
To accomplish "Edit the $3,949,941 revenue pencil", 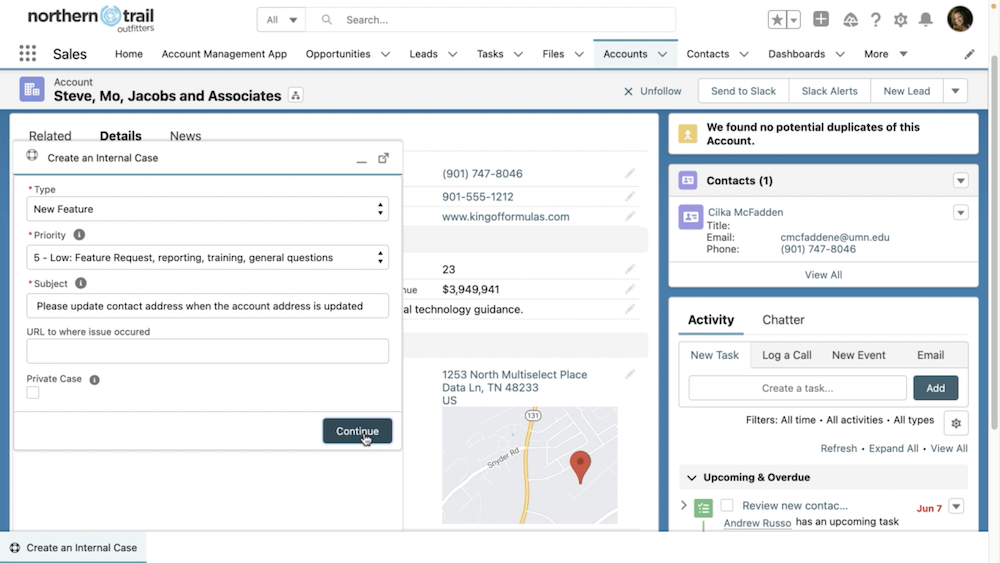I will click(x=629, y=289).
